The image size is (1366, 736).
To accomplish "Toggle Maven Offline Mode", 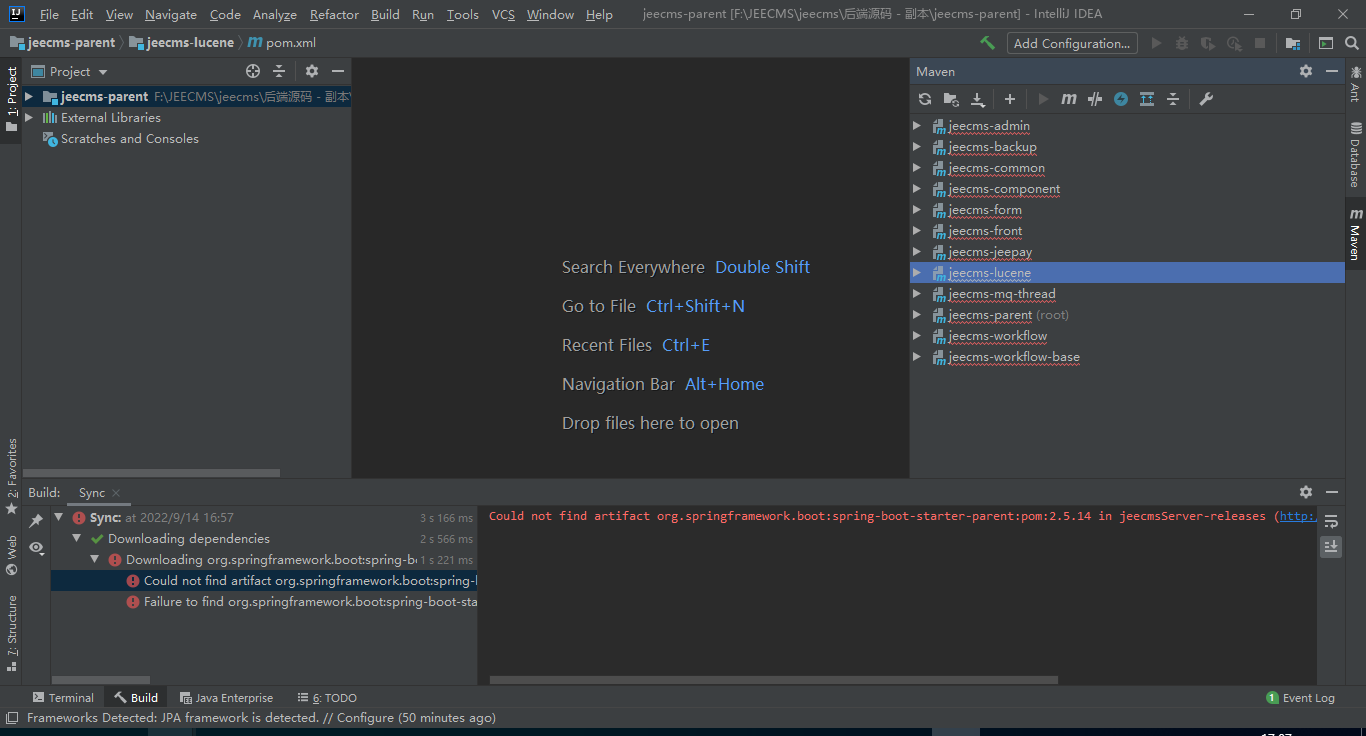I will click(1095, 99).
